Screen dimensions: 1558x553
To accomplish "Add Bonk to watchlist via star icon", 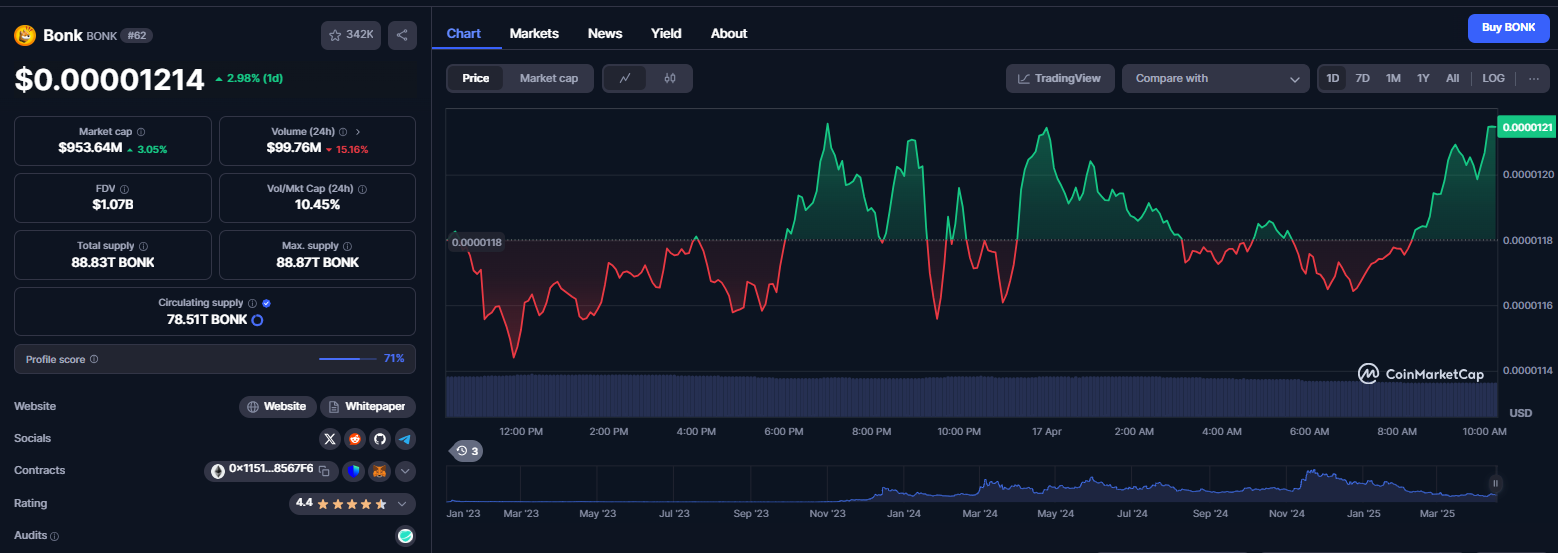I will pos(351,35).
